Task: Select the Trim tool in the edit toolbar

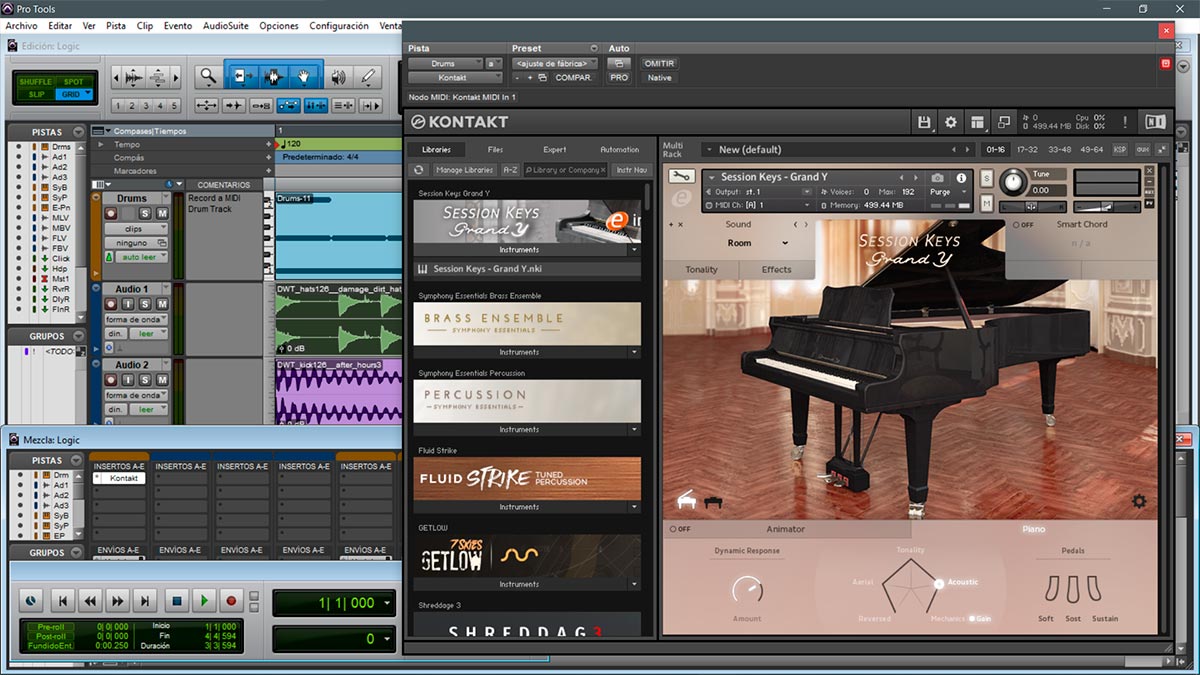Action: point(241,77)
